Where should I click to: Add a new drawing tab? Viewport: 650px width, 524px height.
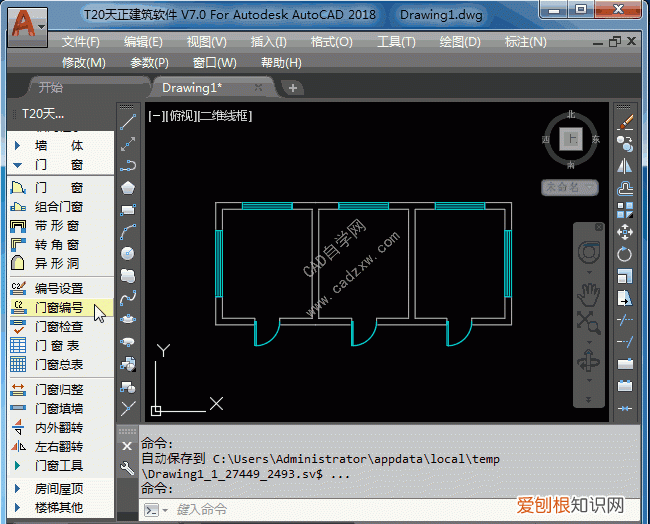point(293,88)
